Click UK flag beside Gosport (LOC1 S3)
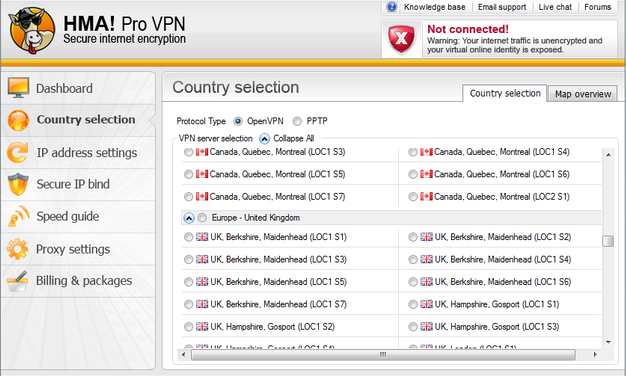The height and width of the screenshot is (376, 626). tap(426, 327)
